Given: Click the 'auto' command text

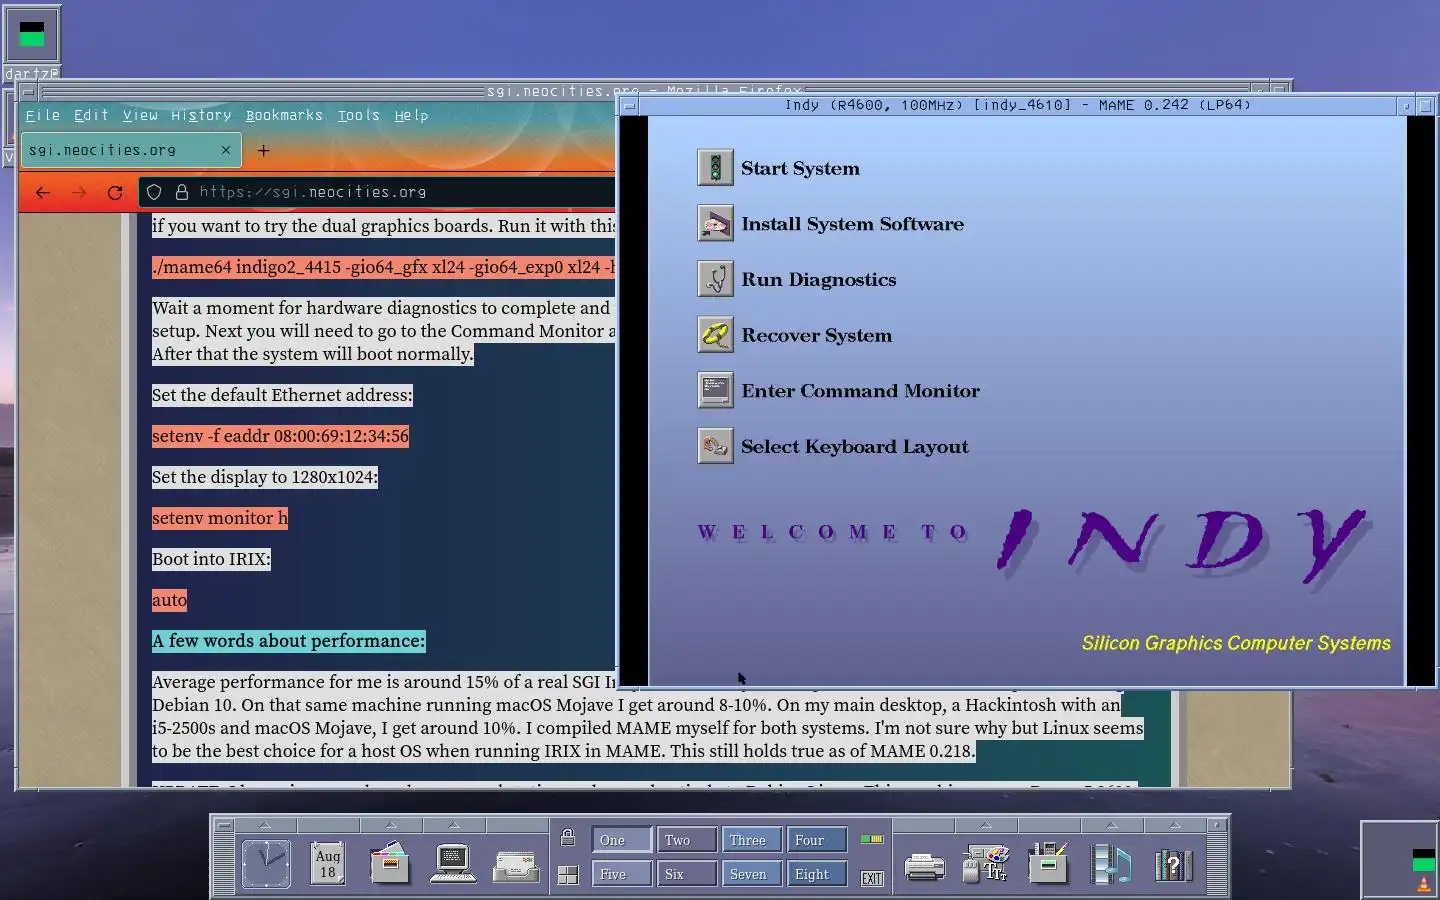Looking at the screenshot, I should (169, 600).
